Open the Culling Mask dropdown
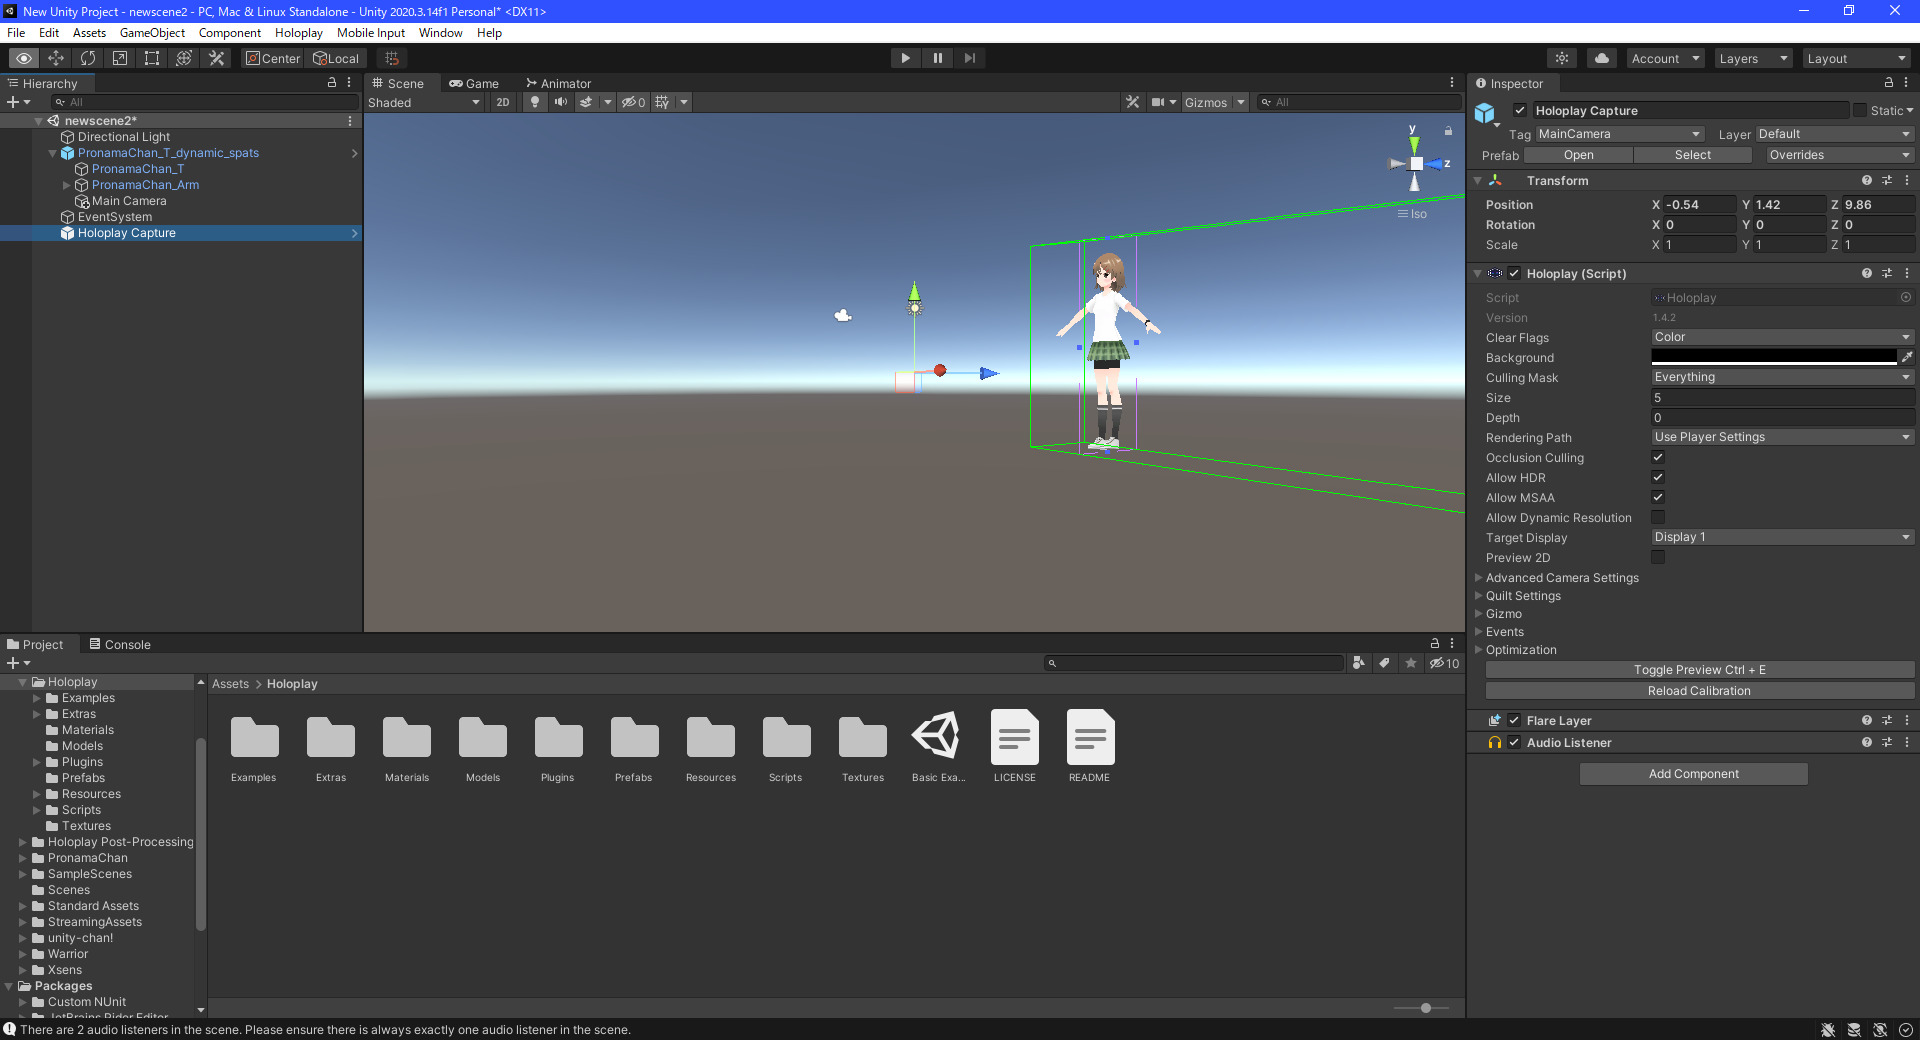 point(1782,377)
